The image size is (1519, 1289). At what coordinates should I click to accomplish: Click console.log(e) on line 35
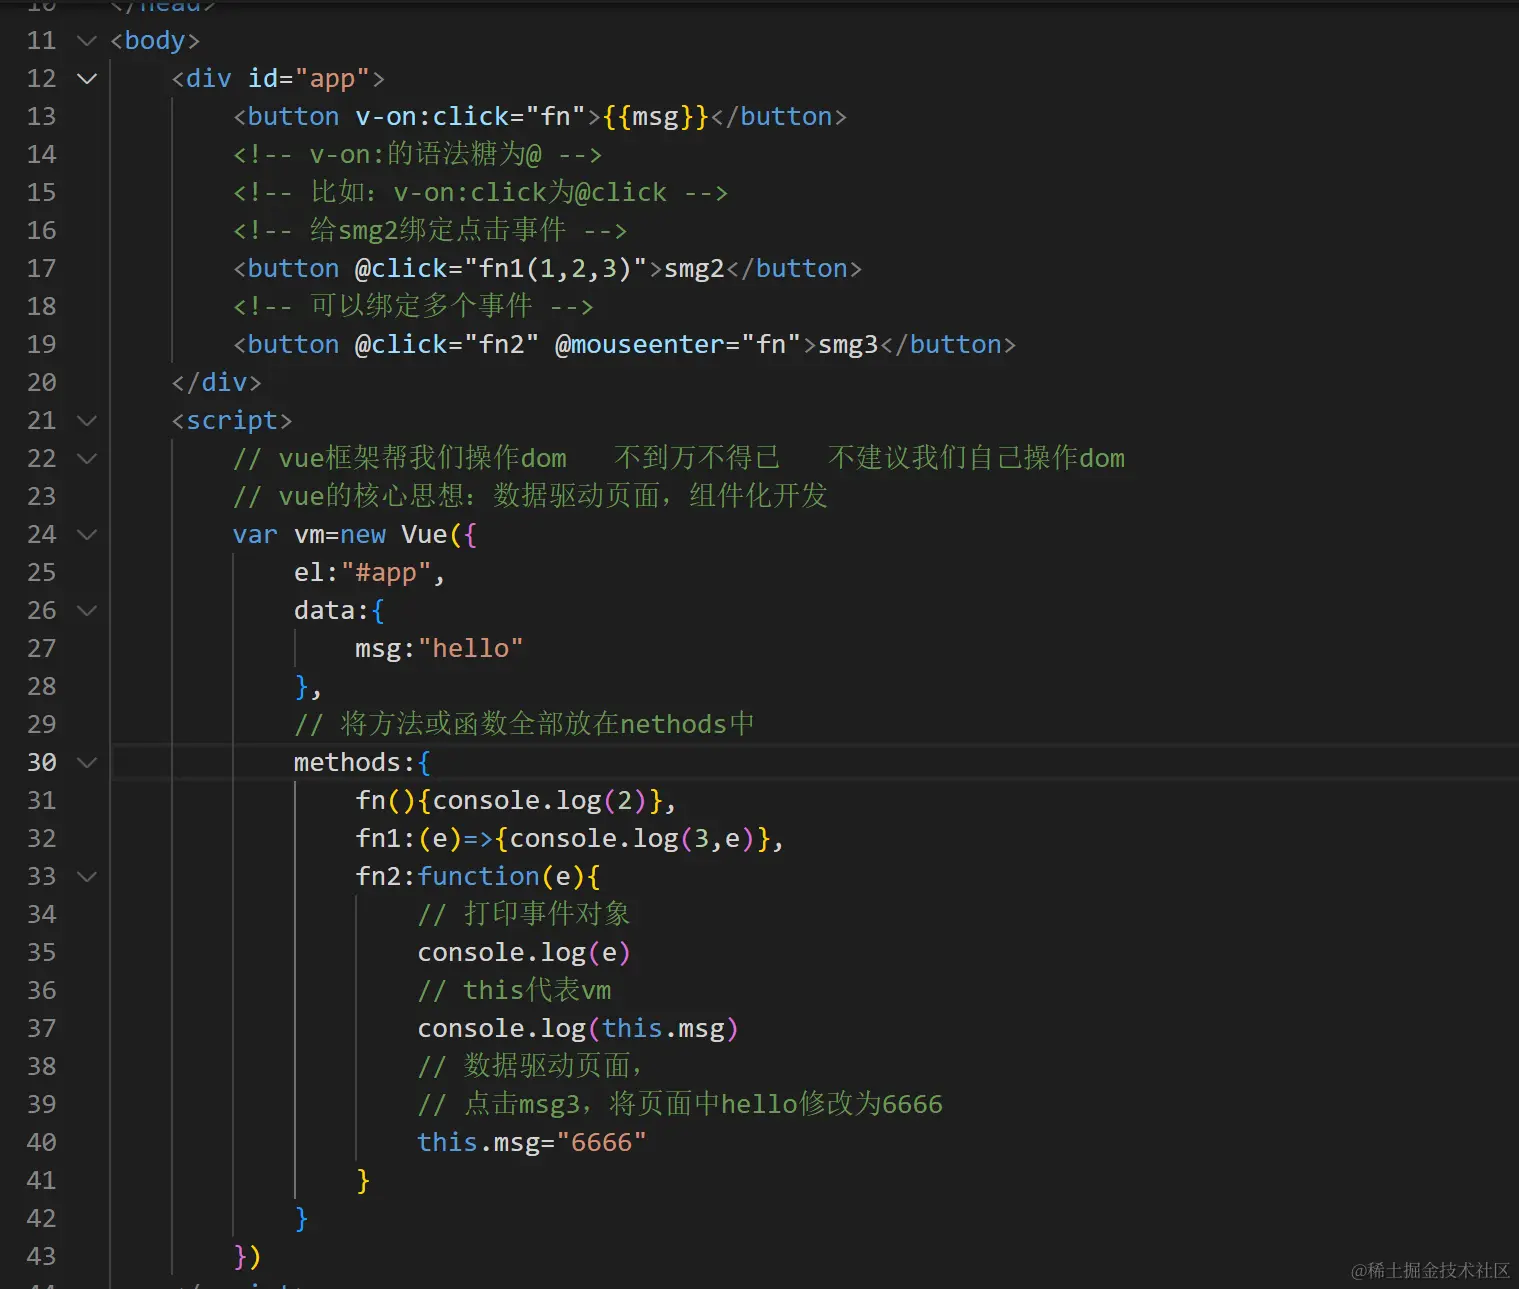click(x=524, y=953)
